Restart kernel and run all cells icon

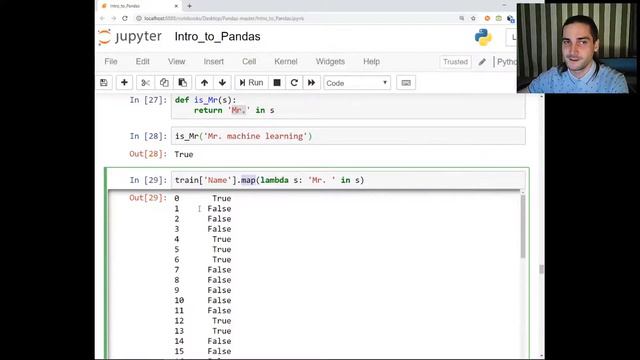point(311,83)
